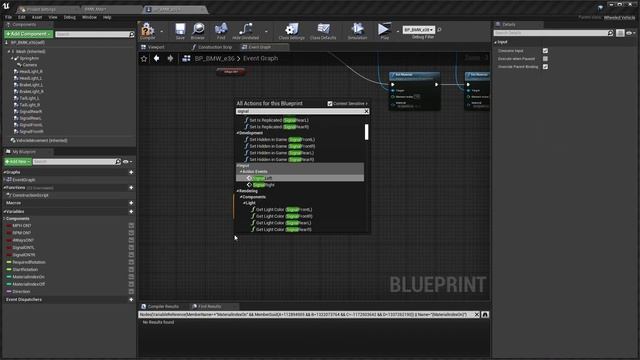Add new macro with plus icon
Image resolution: width=640 pixels, height=360 pixels.
coord(131,203)
